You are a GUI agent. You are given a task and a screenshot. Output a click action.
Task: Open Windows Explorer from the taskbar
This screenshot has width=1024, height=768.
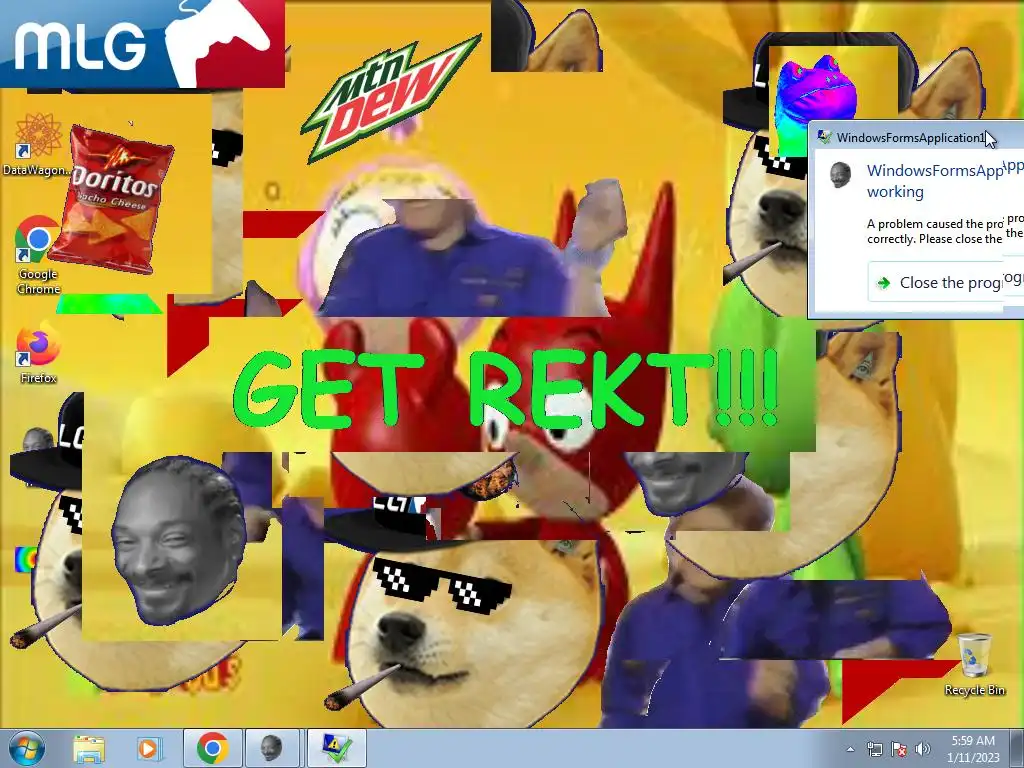pos(89,749)
